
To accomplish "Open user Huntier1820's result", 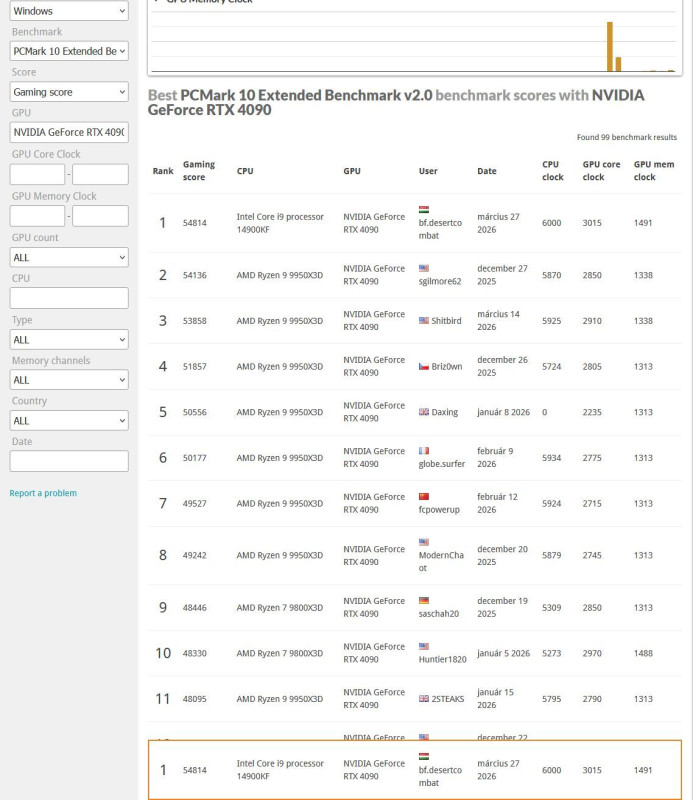I will pos(442,659).
